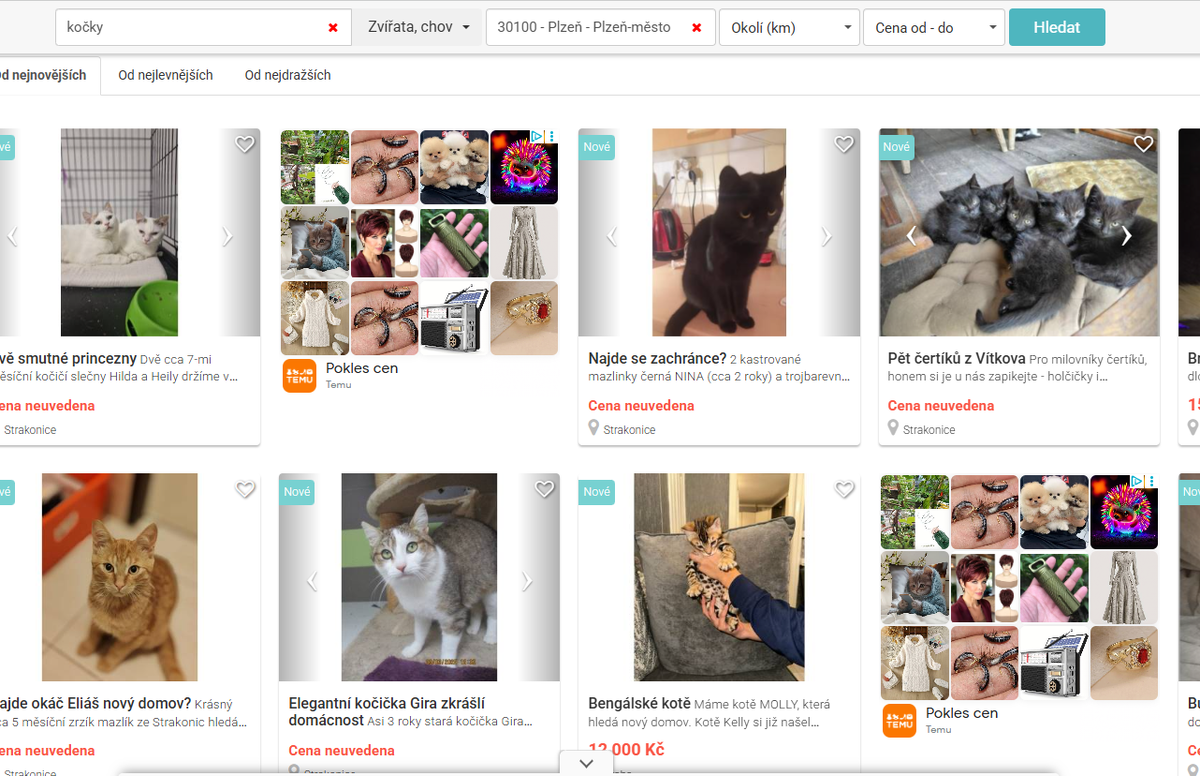Open the 'Najde se zachránce?' listing title

point(657,358)
